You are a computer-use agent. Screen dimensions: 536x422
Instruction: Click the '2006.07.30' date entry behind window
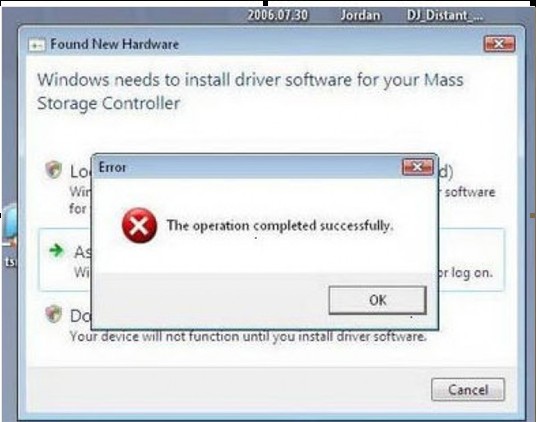coord(278,15)
